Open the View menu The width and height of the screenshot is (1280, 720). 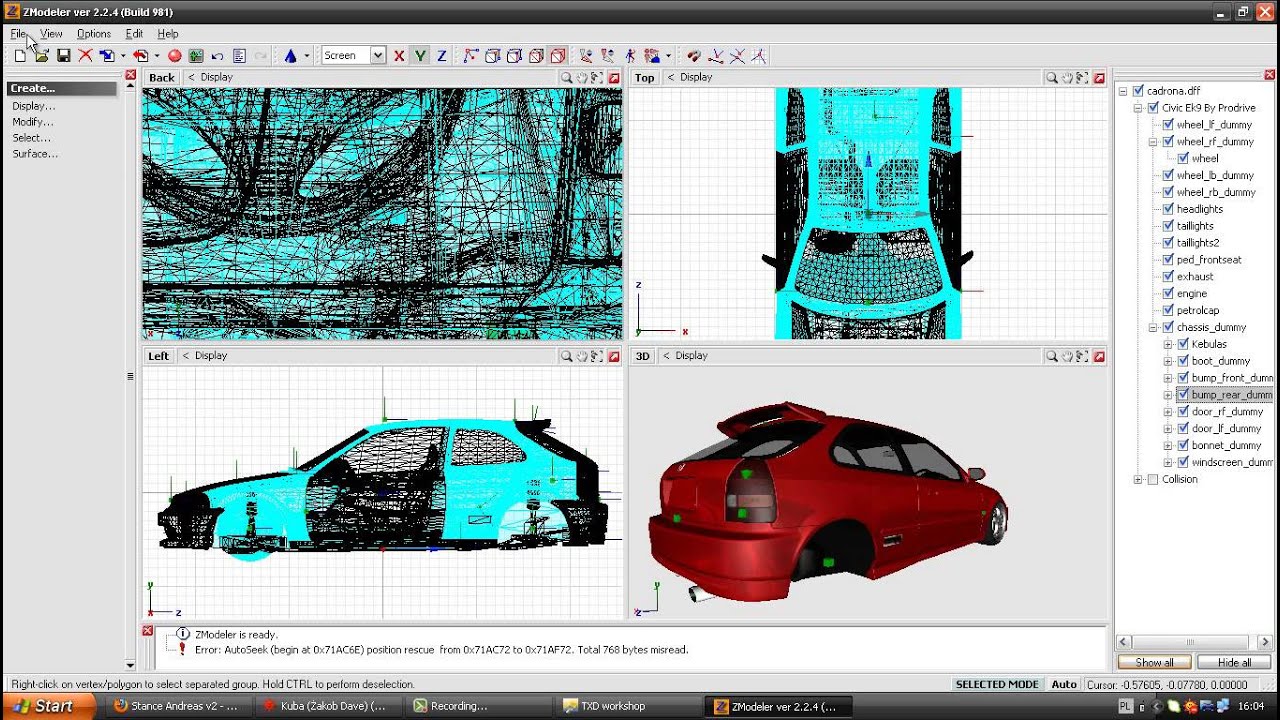(51, 34)
